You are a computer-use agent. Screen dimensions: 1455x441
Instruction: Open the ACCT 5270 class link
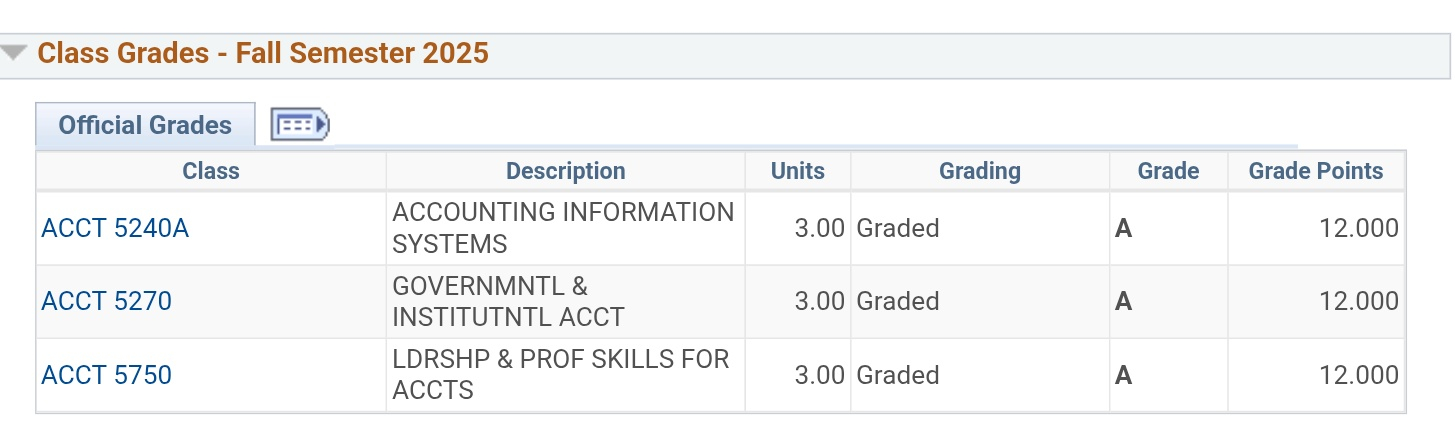click(106, 301)
